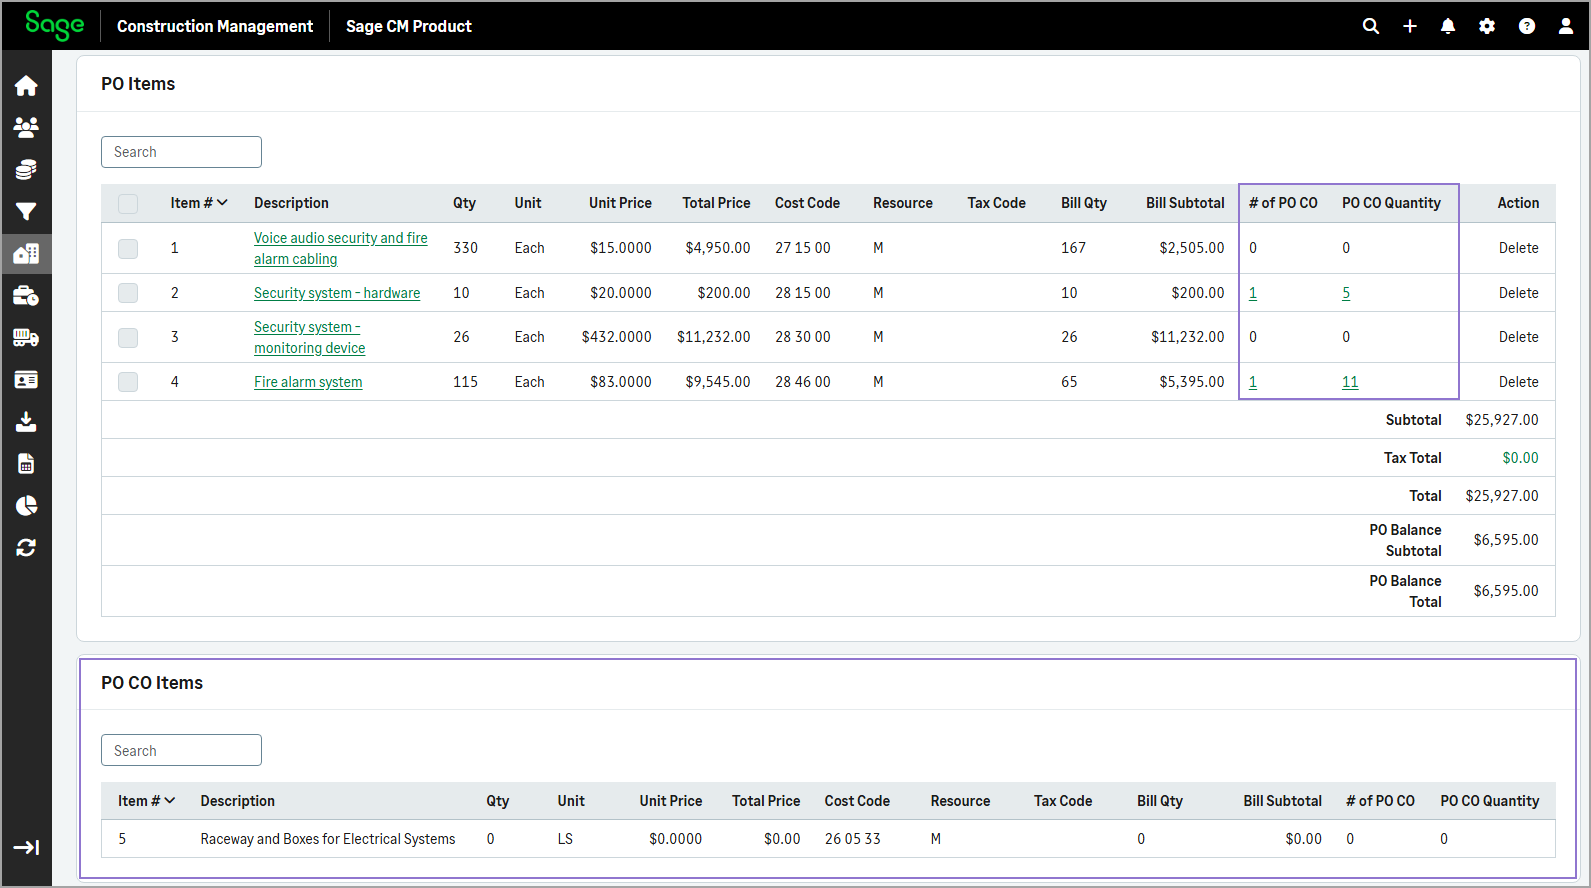Check the Security system - hardware row checkbox
This screenshot has width=1591, height=888.
(128, 293)
